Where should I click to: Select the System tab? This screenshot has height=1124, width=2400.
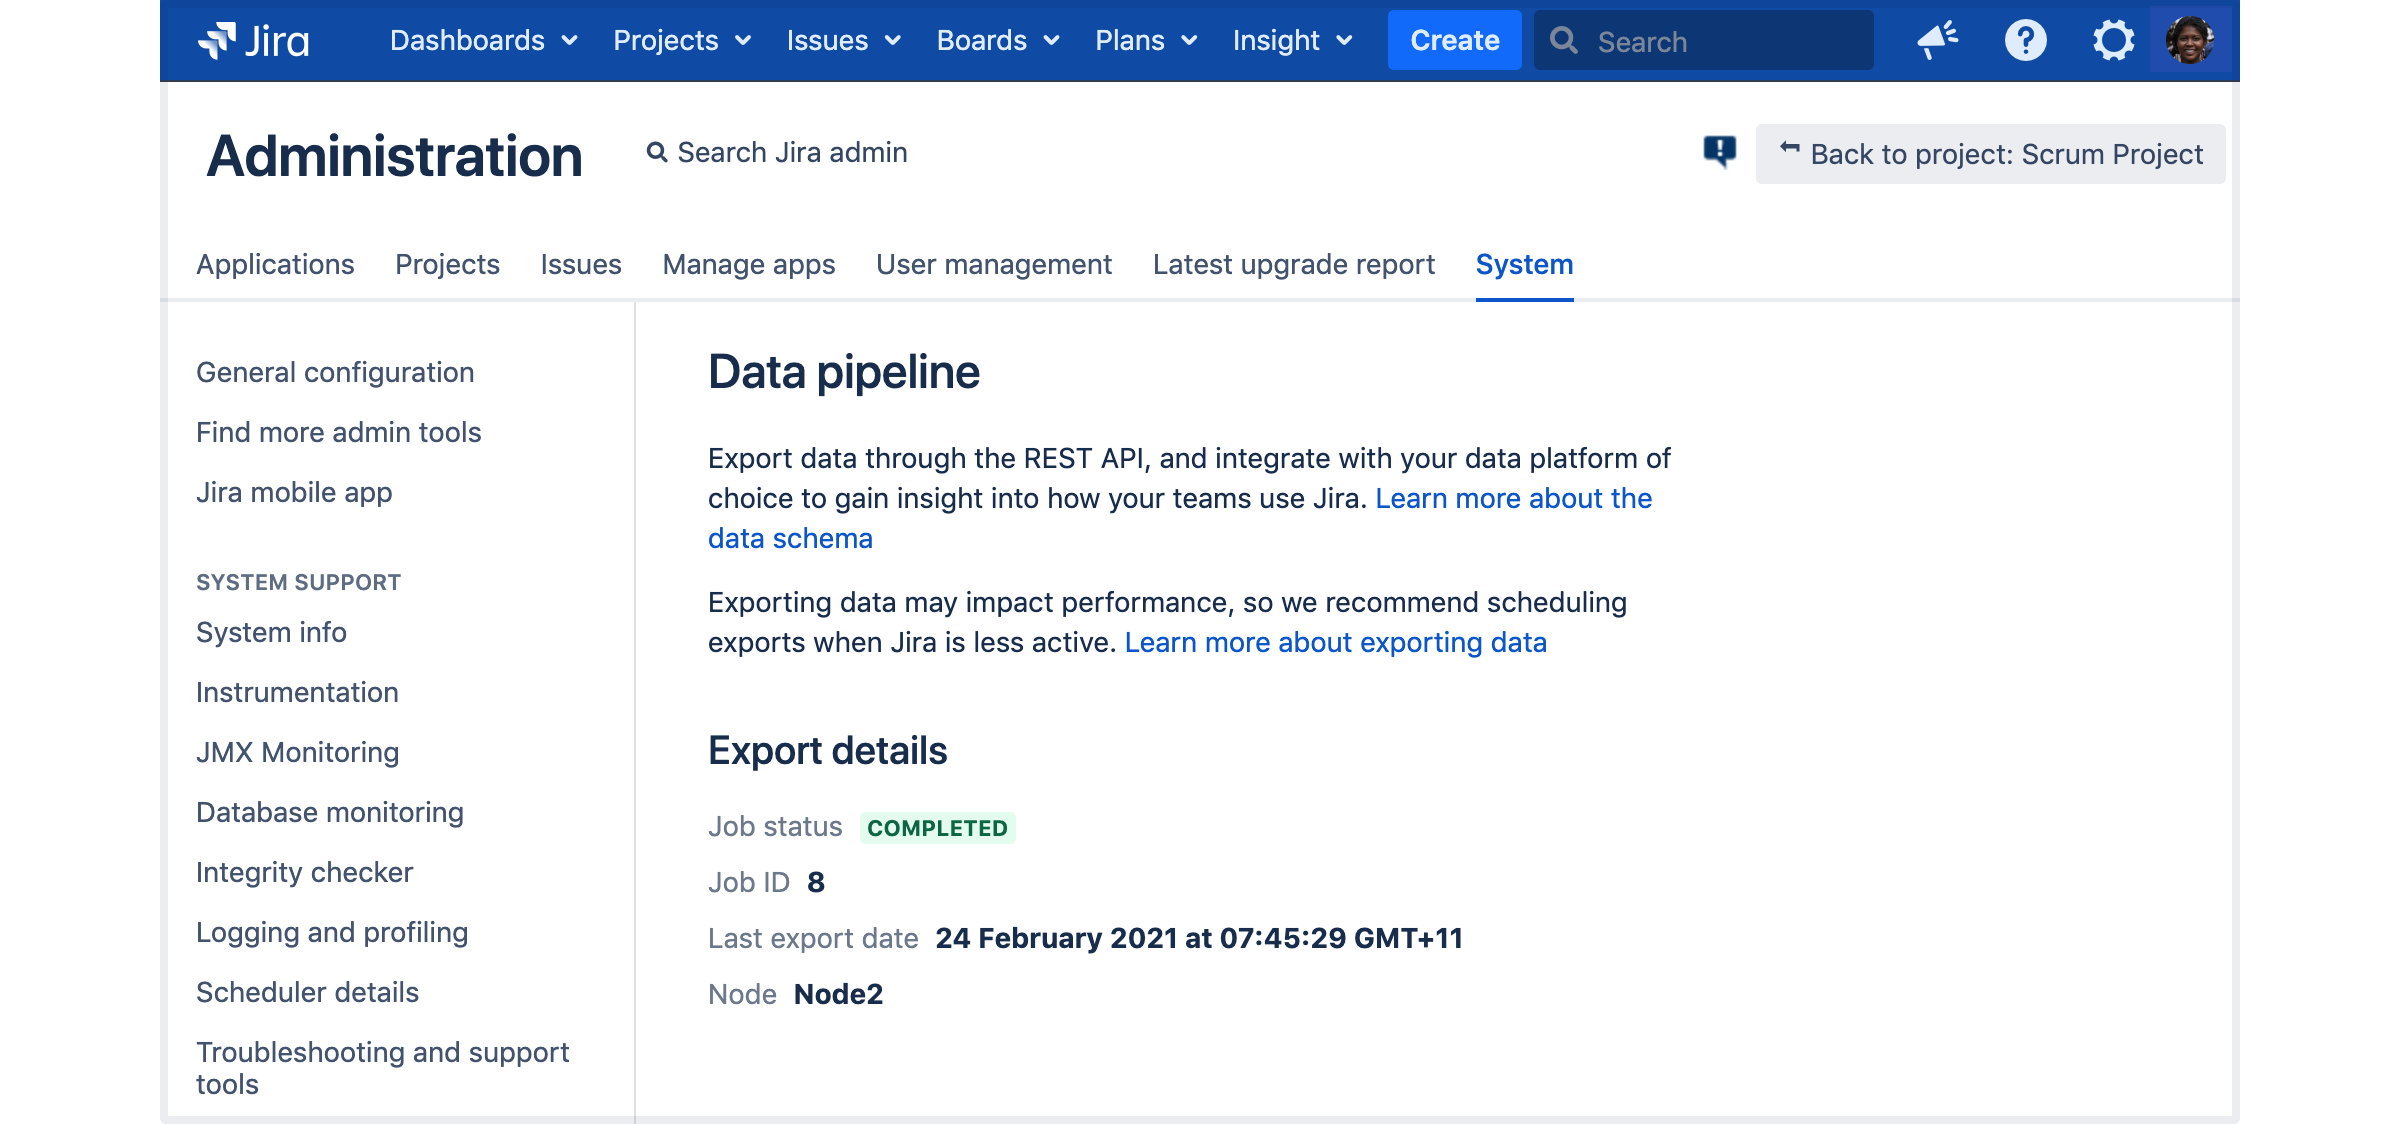[x=1524, y=264]
